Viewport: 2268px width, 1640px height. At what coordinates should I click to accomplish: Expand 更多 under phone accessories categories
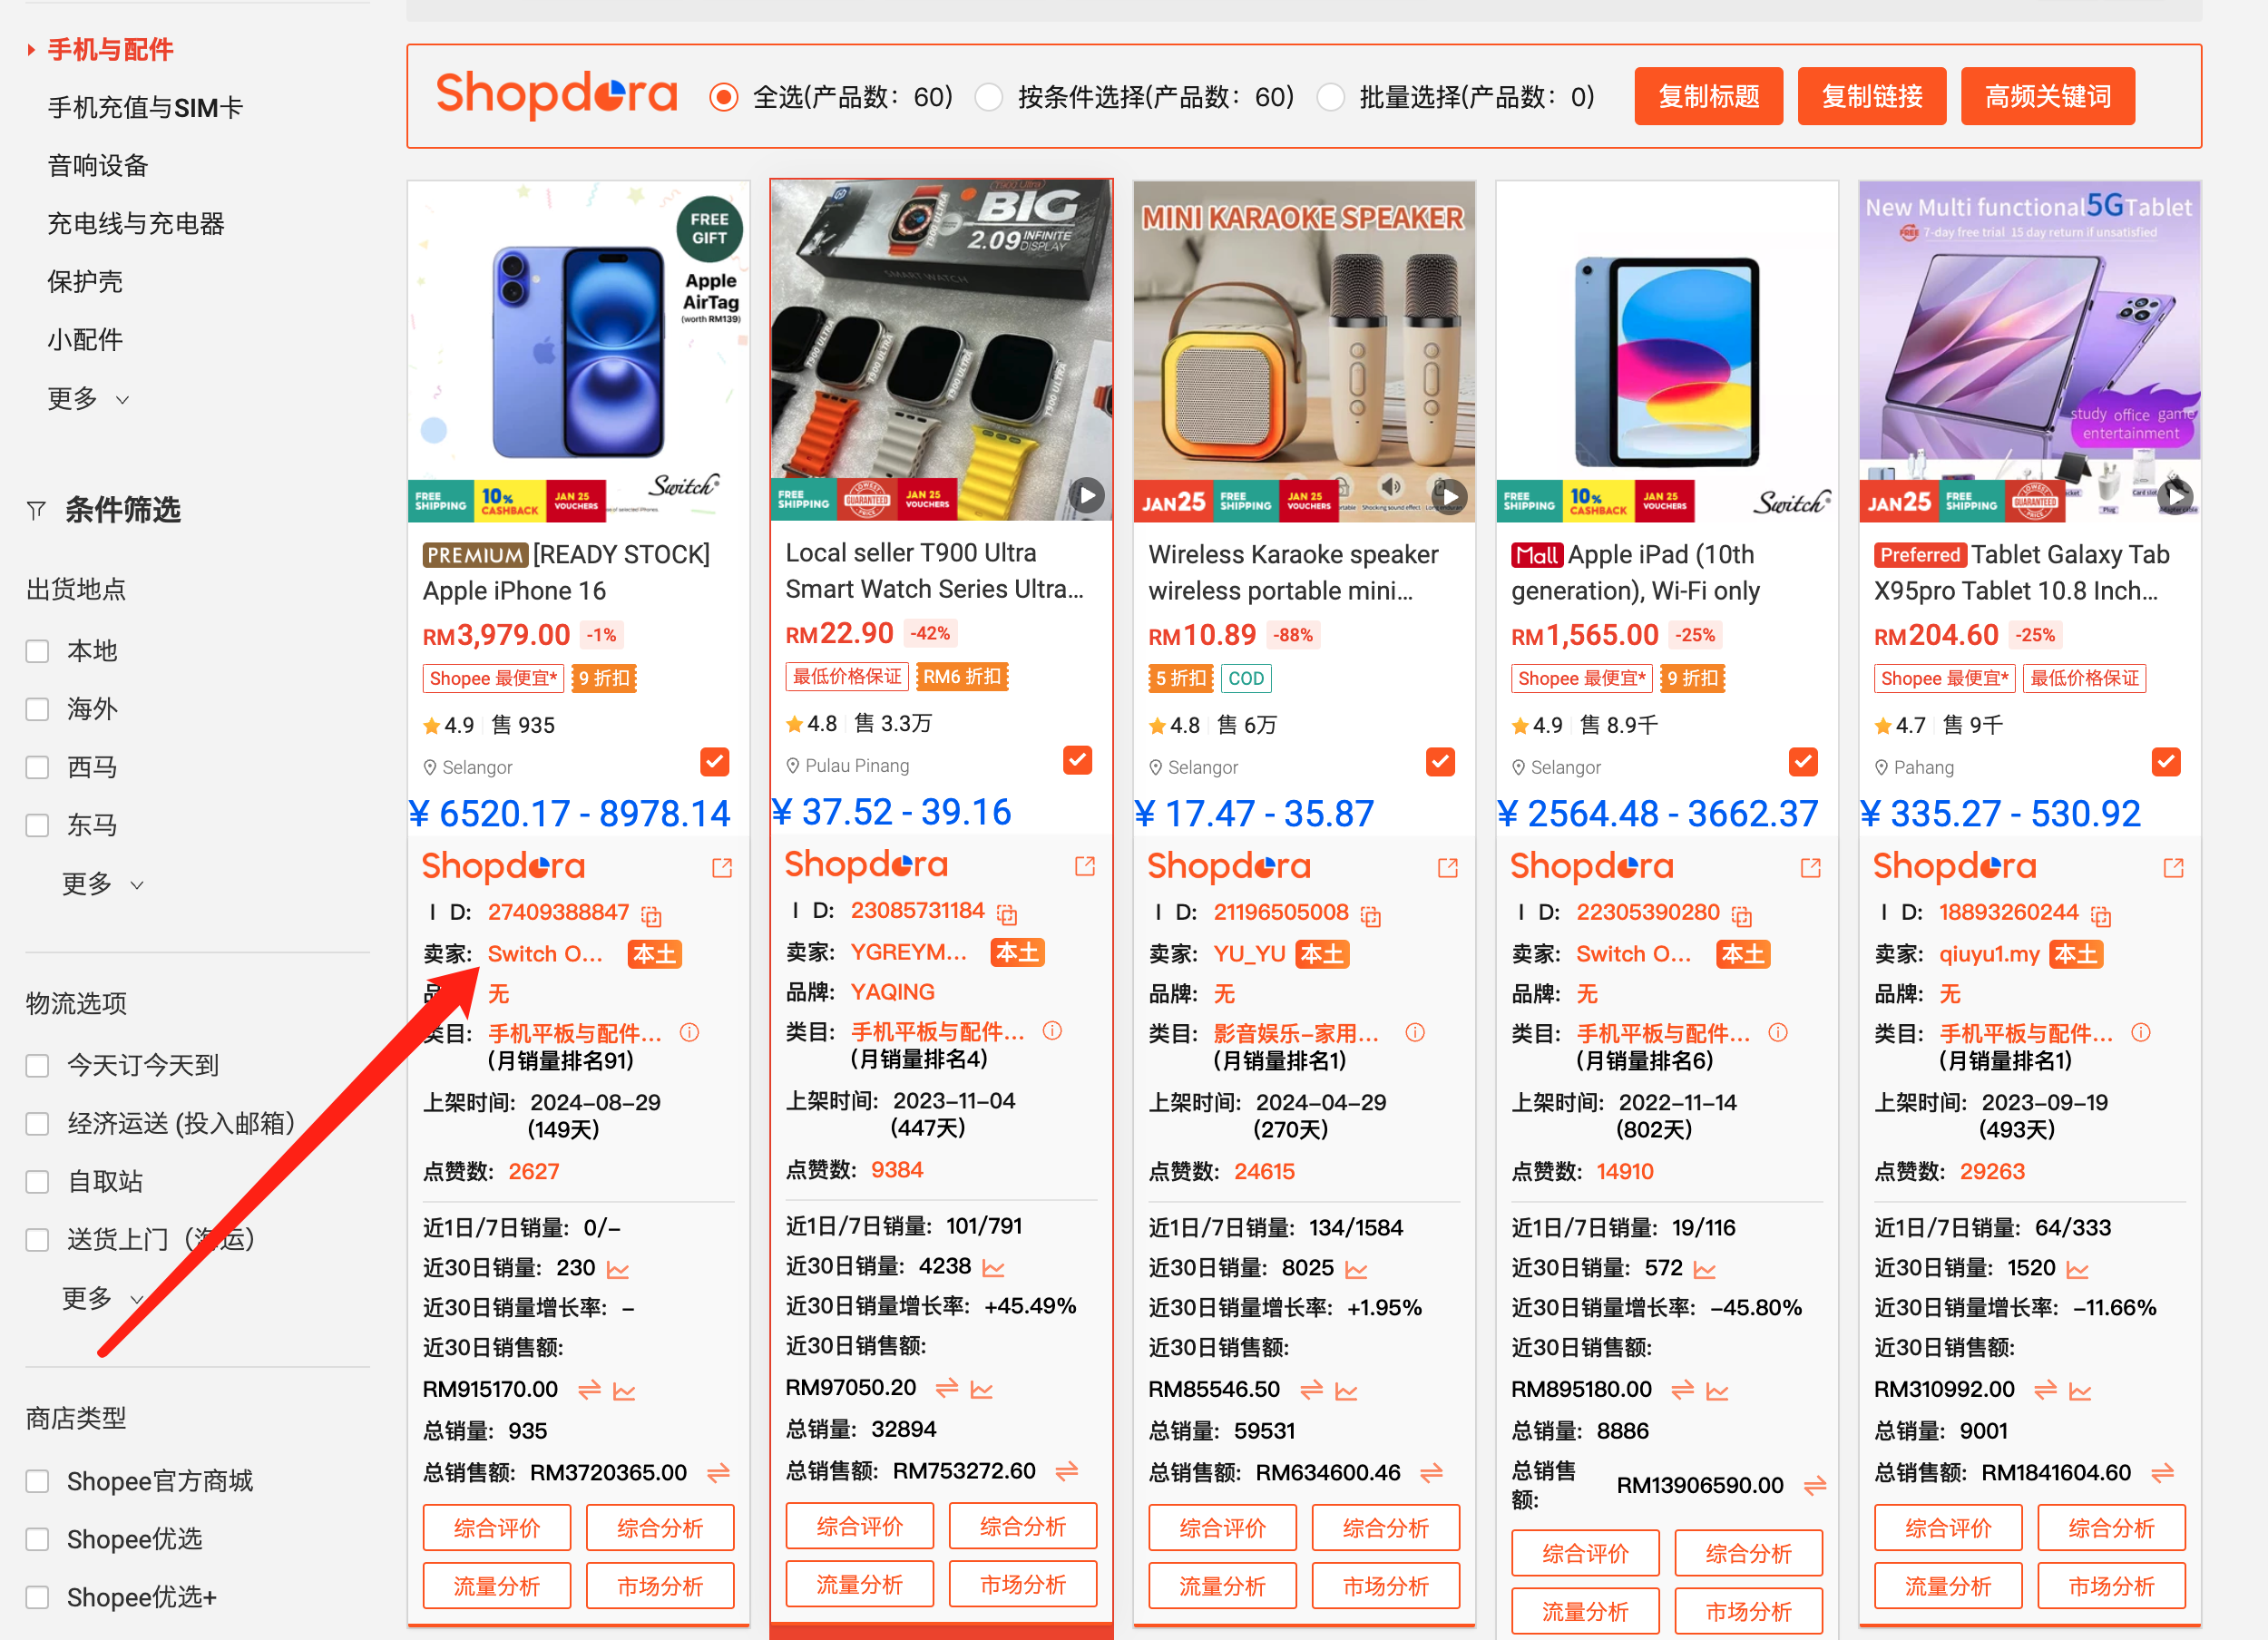point(88,398)
